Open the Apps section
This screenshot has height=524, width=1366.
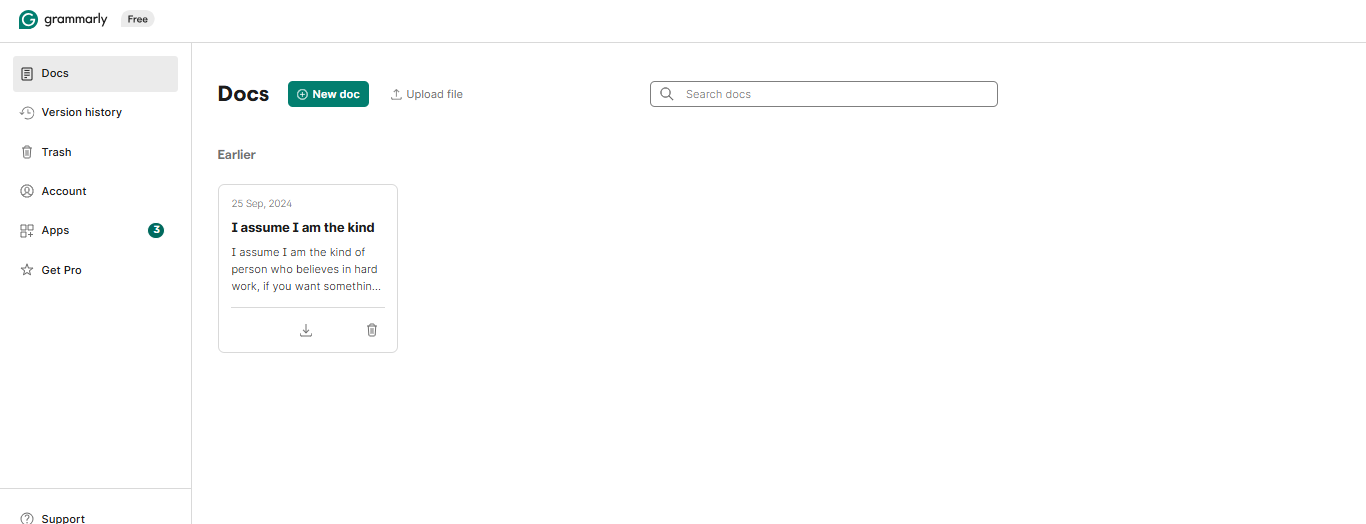(x=95, y=230)
